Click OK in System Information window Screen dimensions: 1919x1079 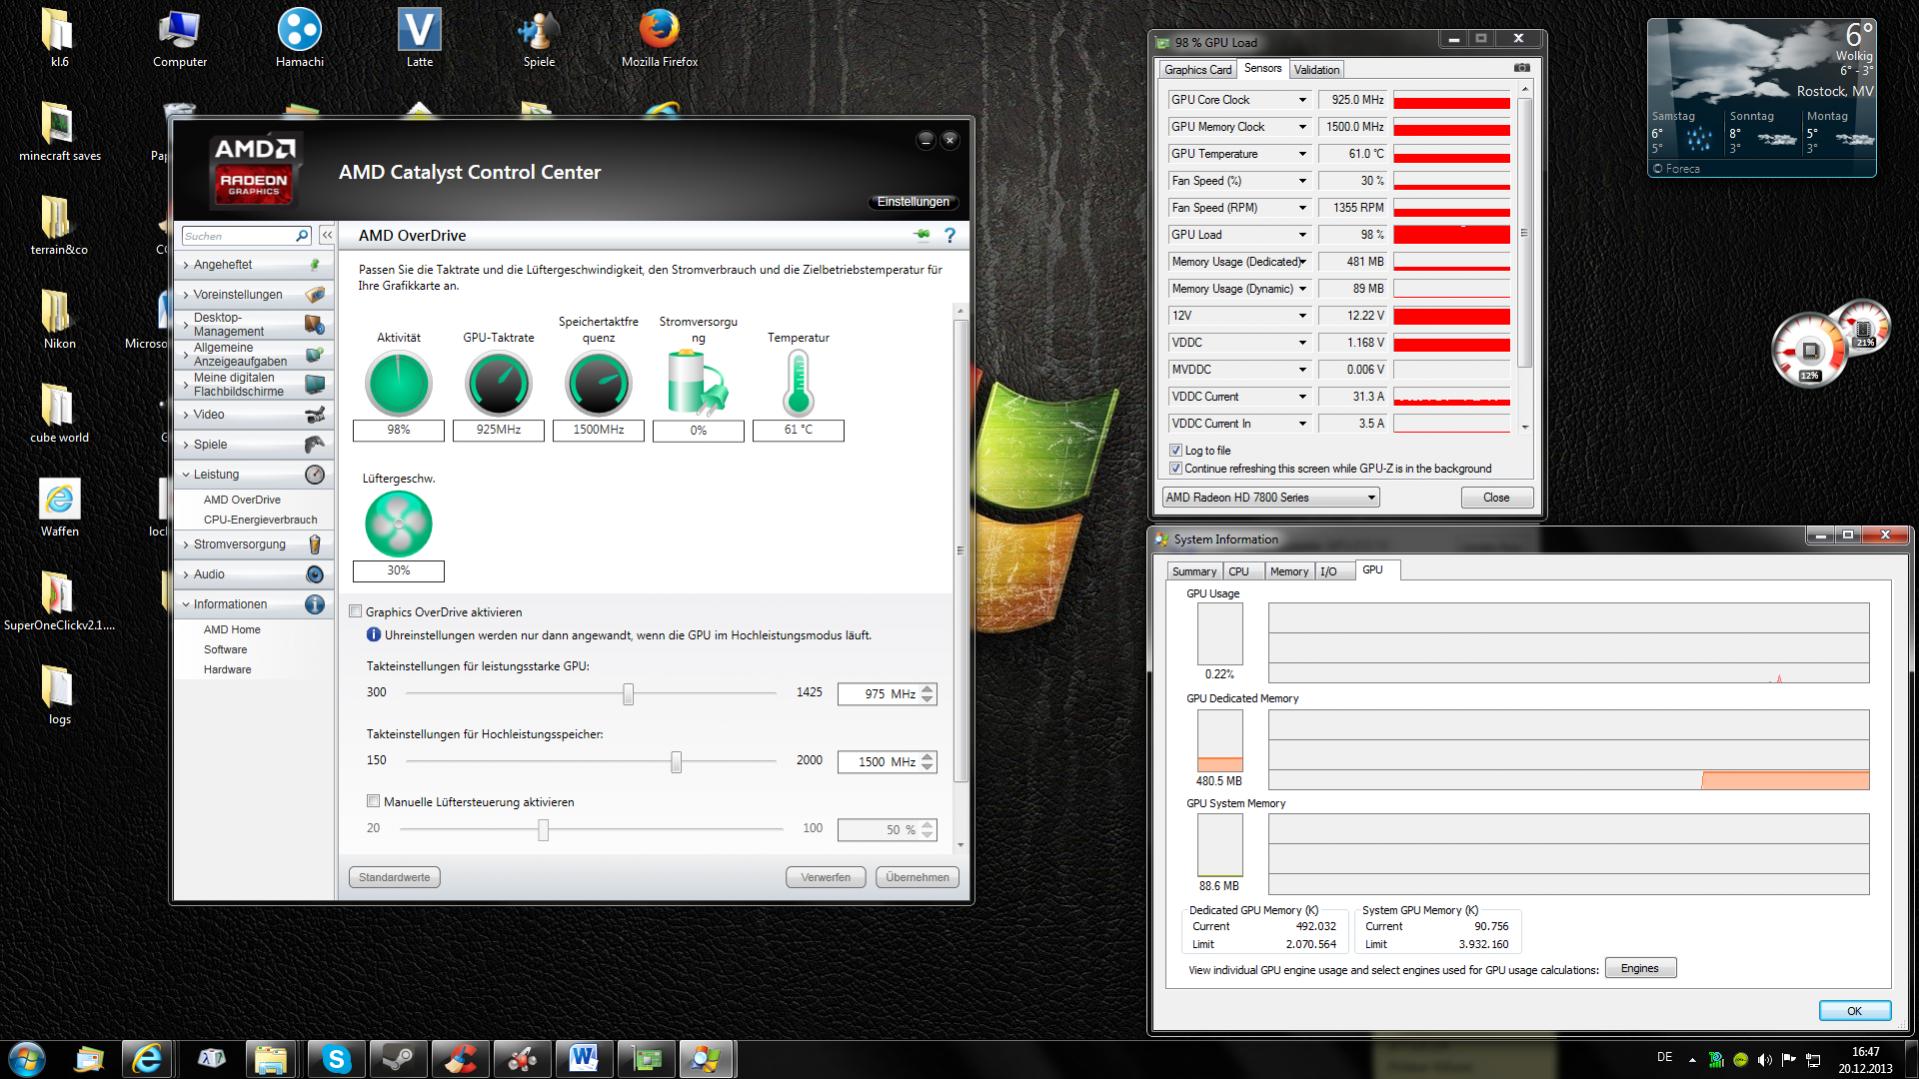coord(1854,1011)
